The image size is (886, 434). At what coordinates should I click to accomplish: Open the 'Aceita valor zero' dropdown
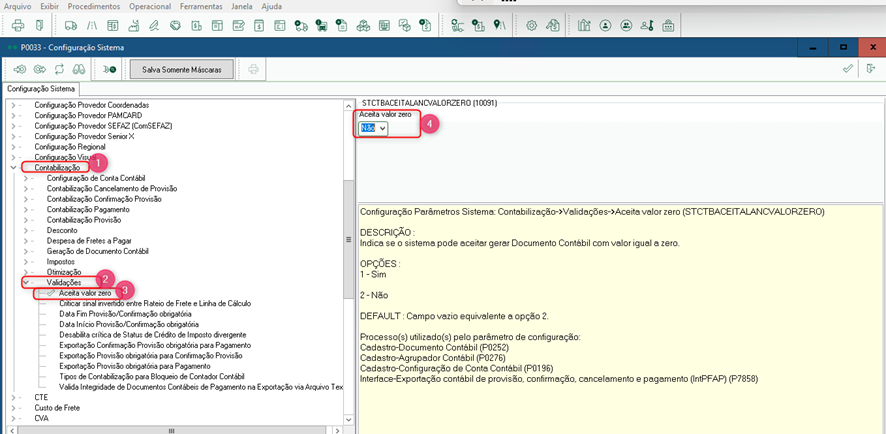coord(382,128)
